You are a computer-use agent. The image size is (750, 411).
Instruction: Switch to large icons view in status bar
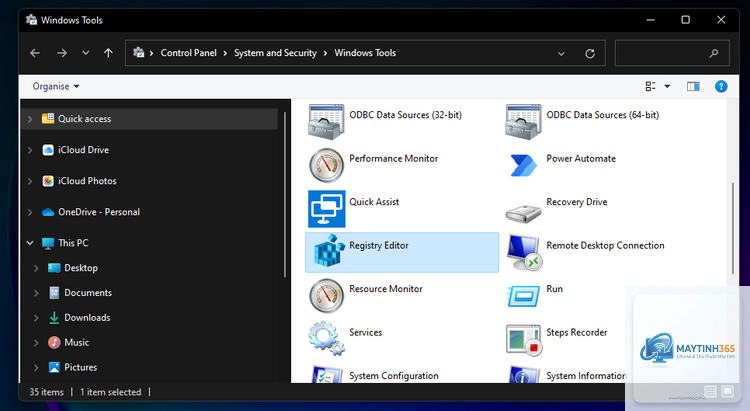[x=727, y=392]
